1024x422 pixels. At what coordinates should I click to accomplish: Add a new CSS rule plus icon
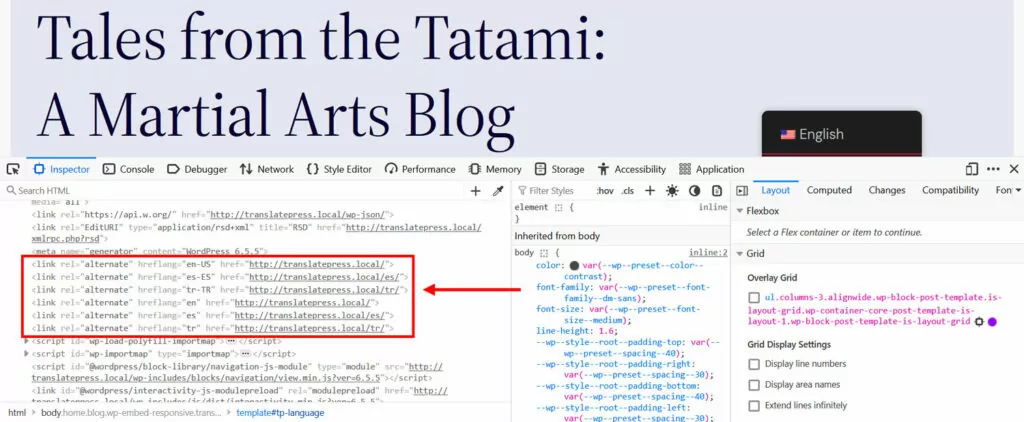tap(650, 191)
